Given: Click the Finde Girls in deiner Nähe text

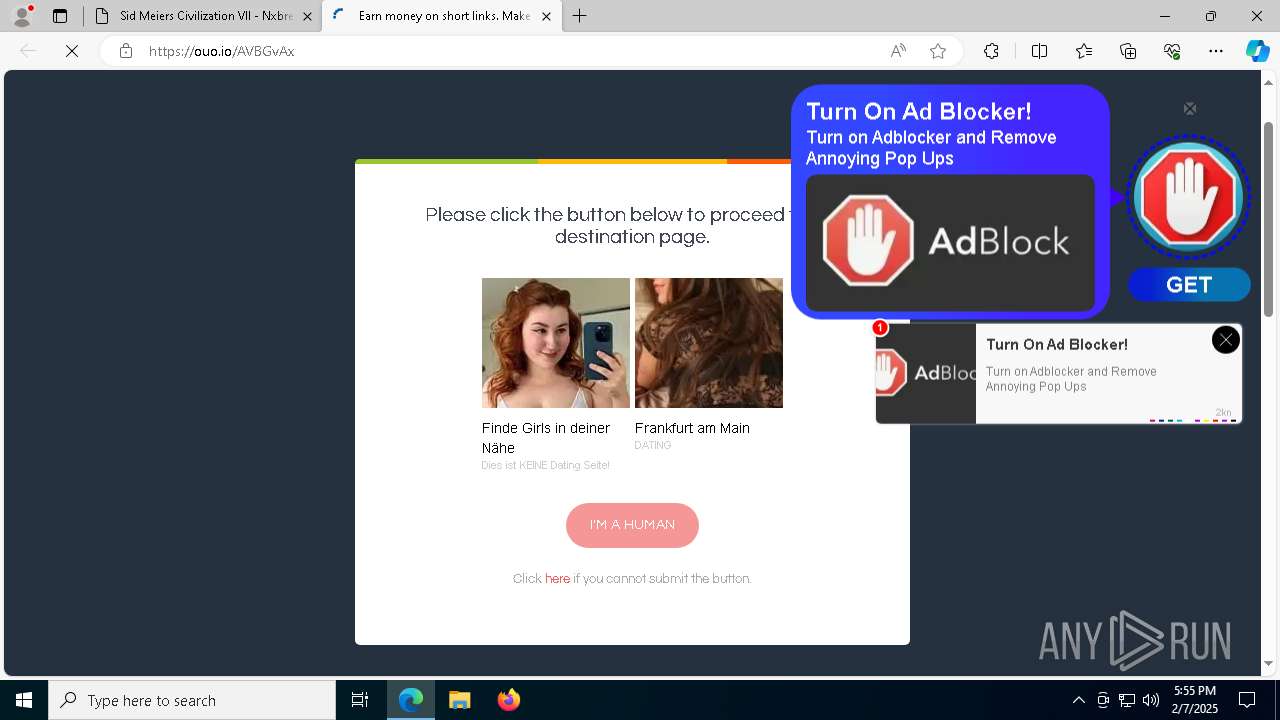Looking at the screenshot, I should click(546, 438).
